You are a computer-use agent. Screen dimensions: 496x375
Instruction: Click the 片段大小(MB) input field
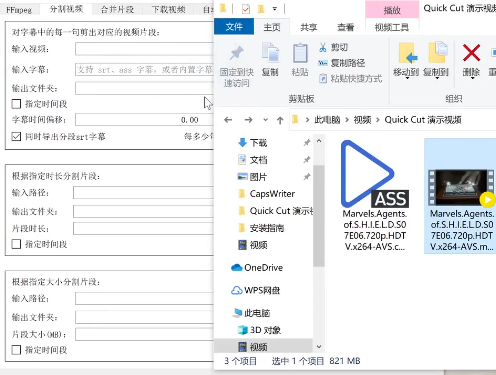click(144, 334)
